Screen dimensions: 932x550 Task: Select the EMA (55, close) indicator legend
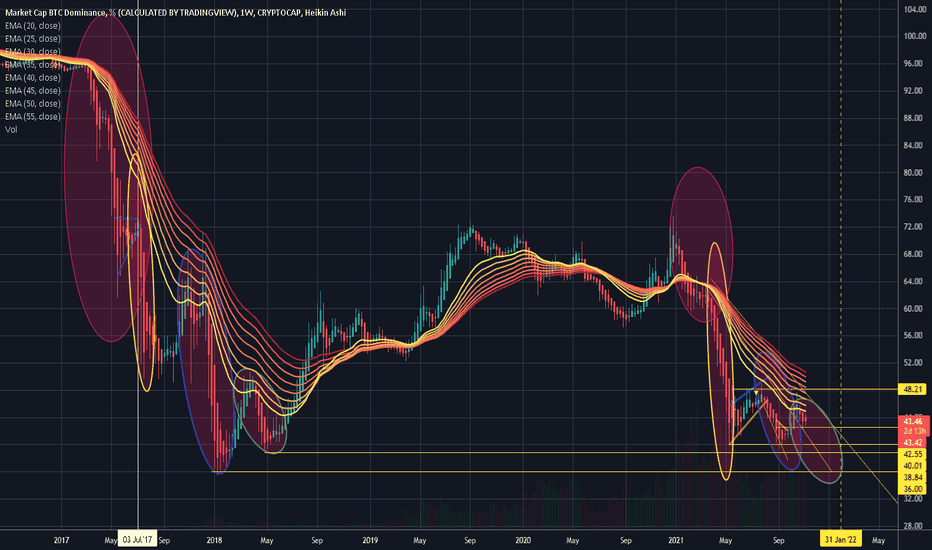click(33, 117)
